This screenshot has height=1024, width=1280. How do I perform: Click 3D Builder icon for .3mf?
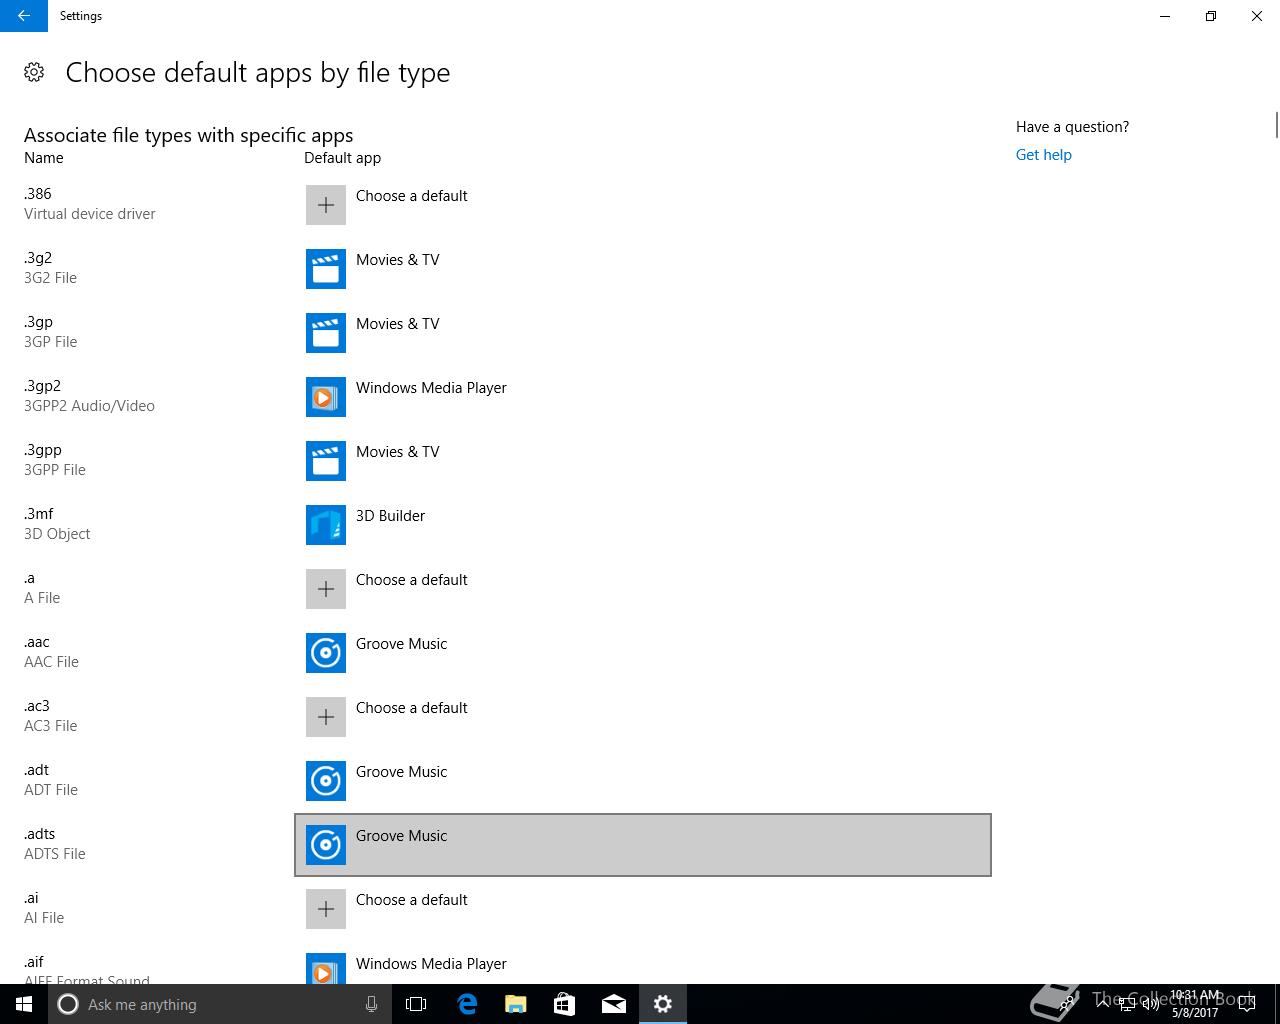click(x=326, y=525)
